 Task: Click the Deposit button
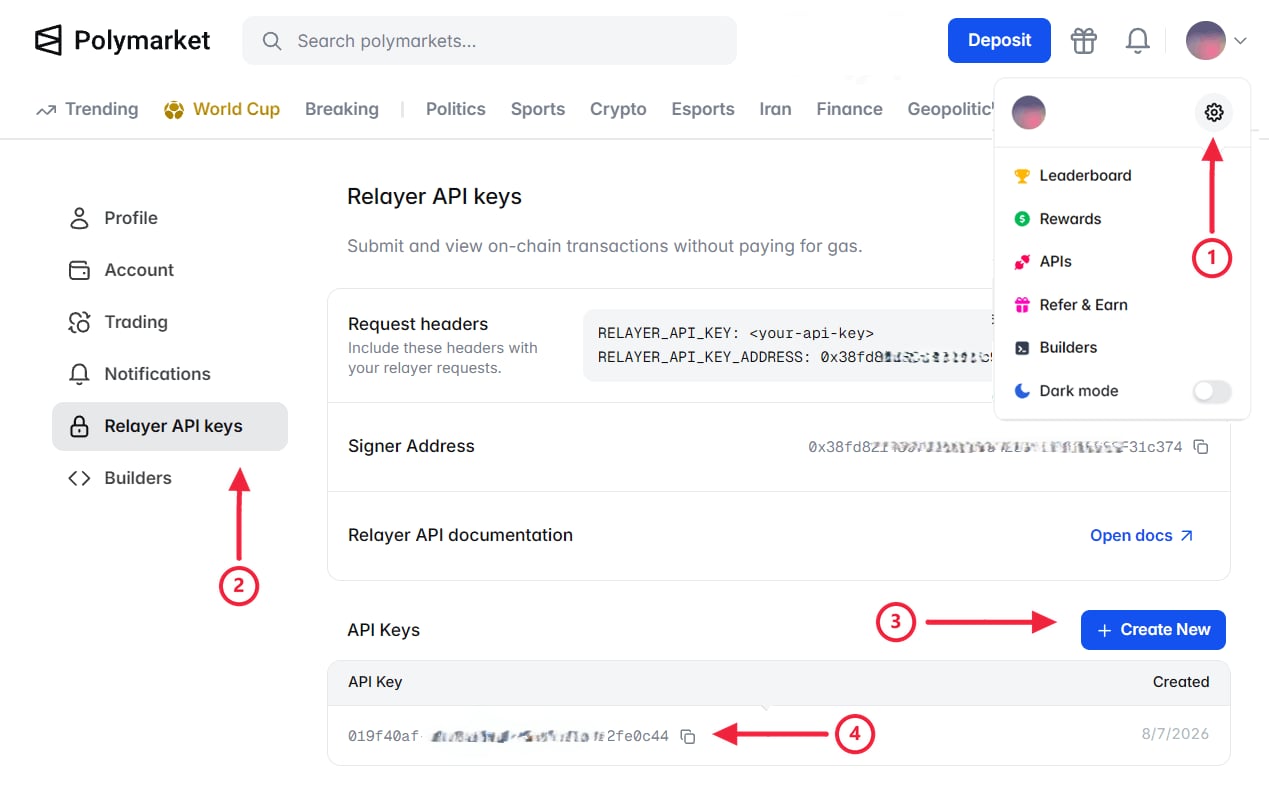999,40
